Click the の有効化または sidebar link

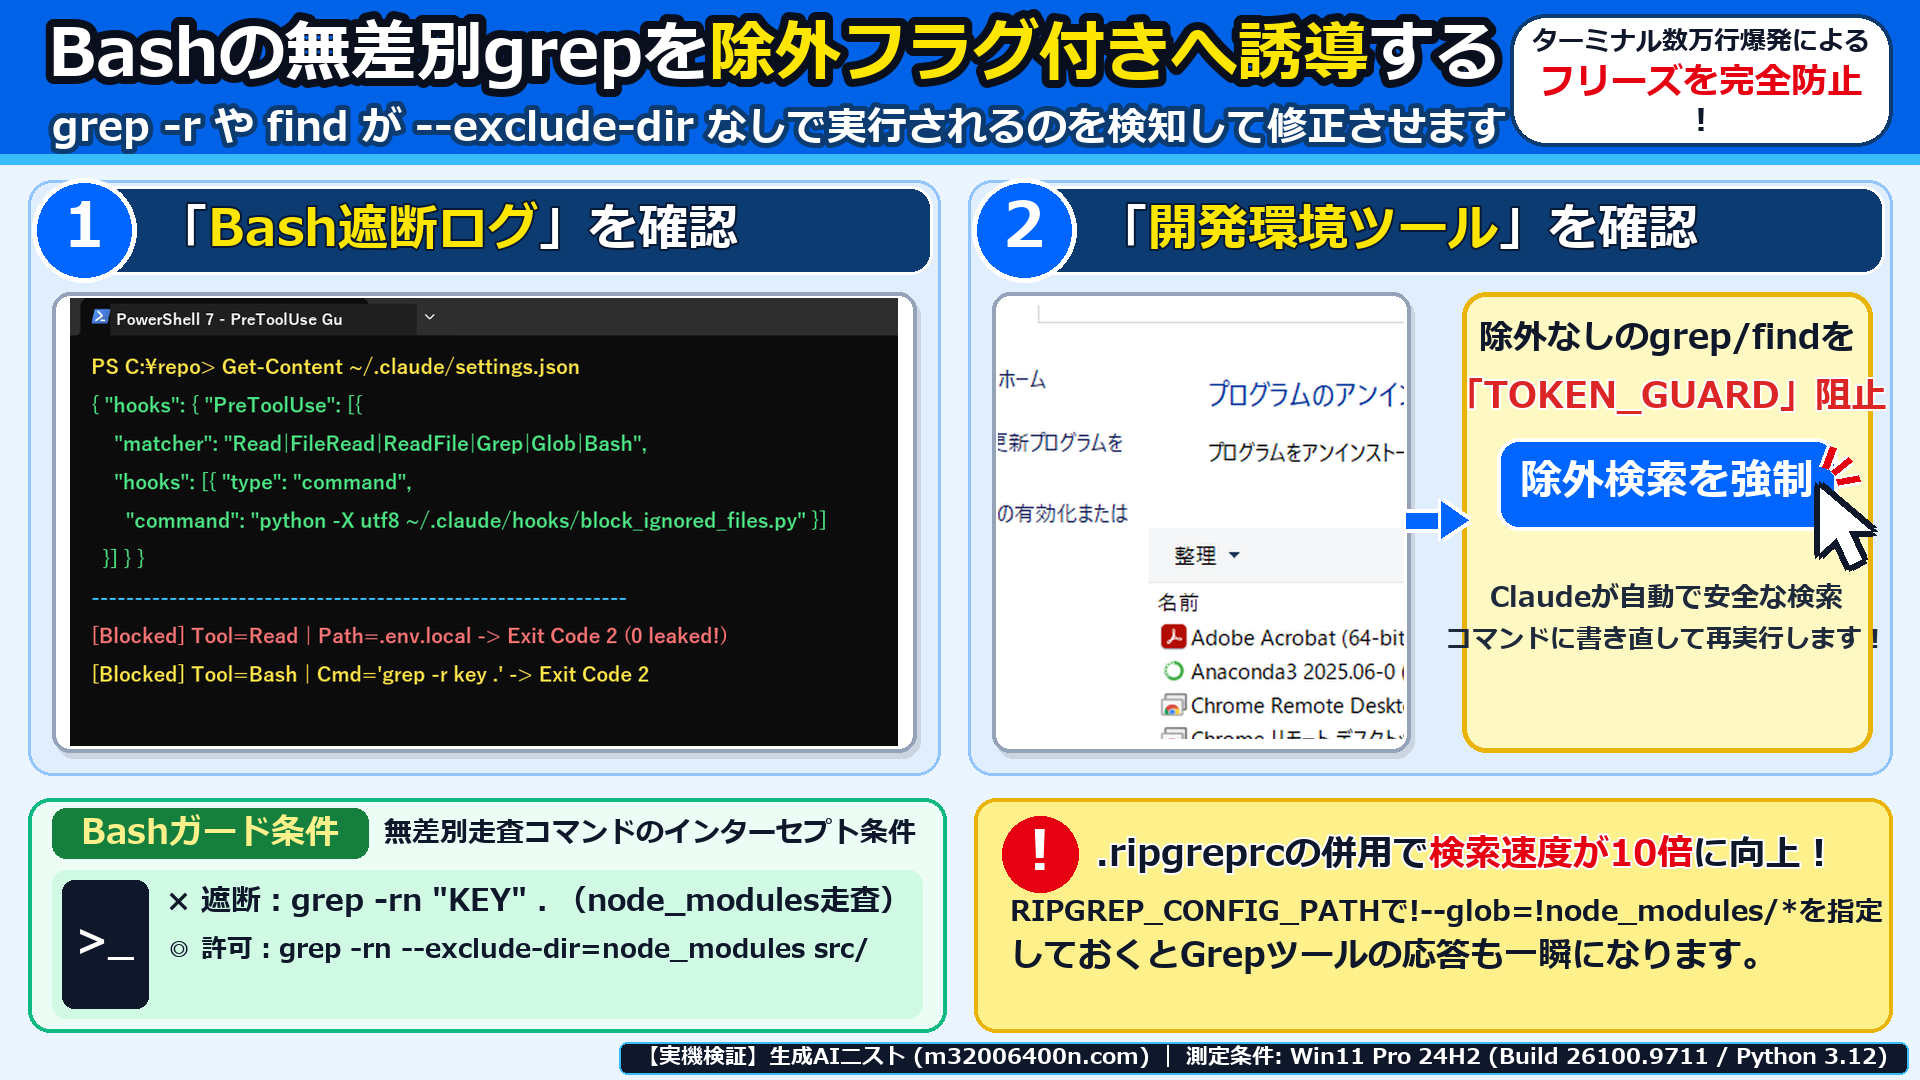pyautogui.click(x=1062, y=513)
